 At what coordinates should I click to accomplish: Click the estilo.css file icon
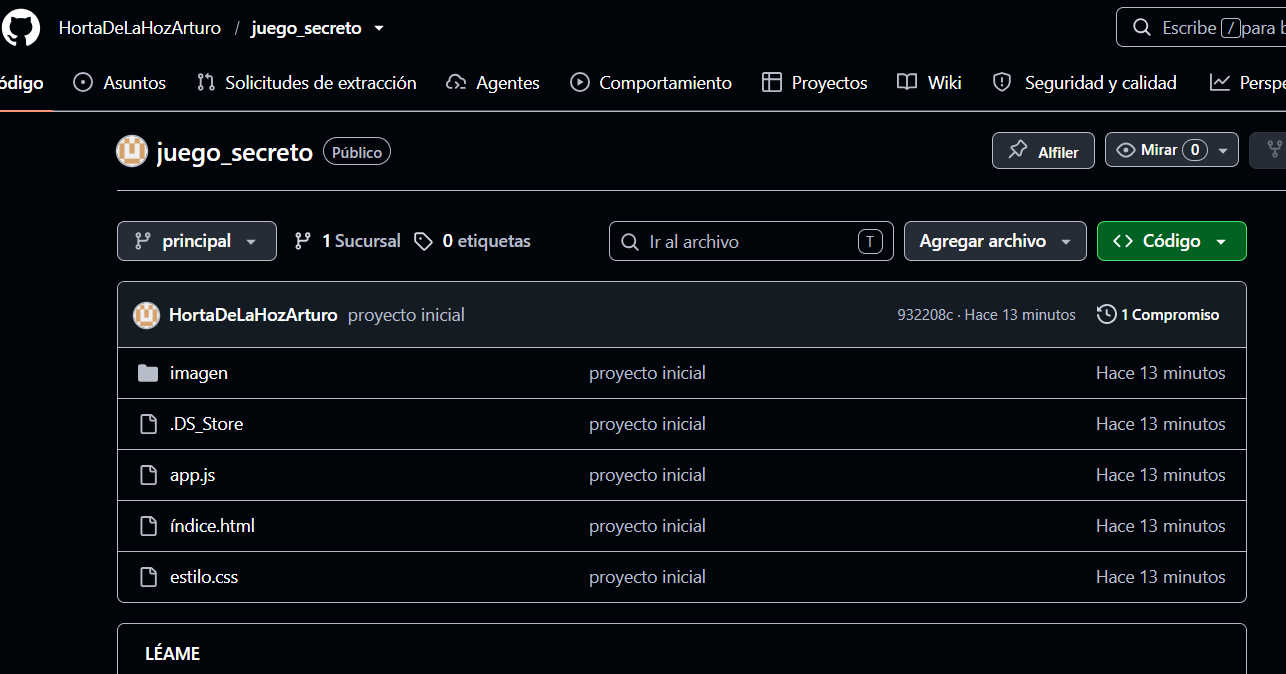148,577
